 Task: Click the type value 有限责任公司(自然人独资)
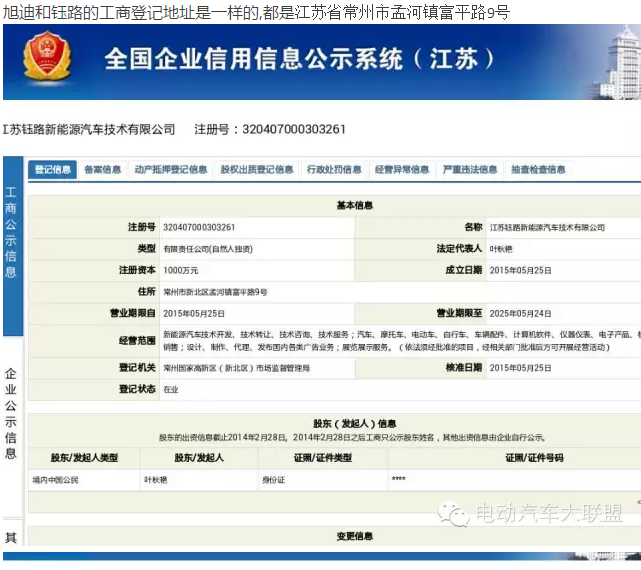click(x=208, y=249)
